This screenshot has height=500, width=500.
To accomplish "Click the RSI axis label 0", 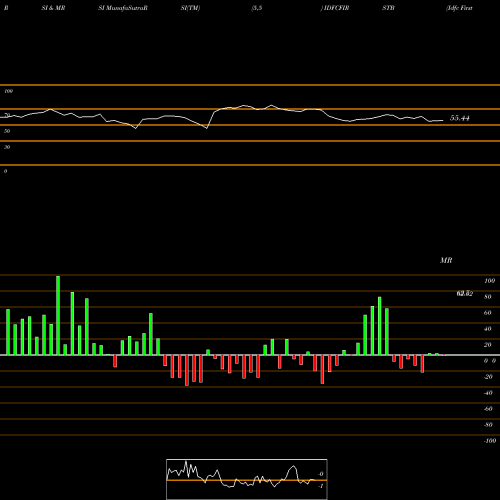I will [5, 171].
